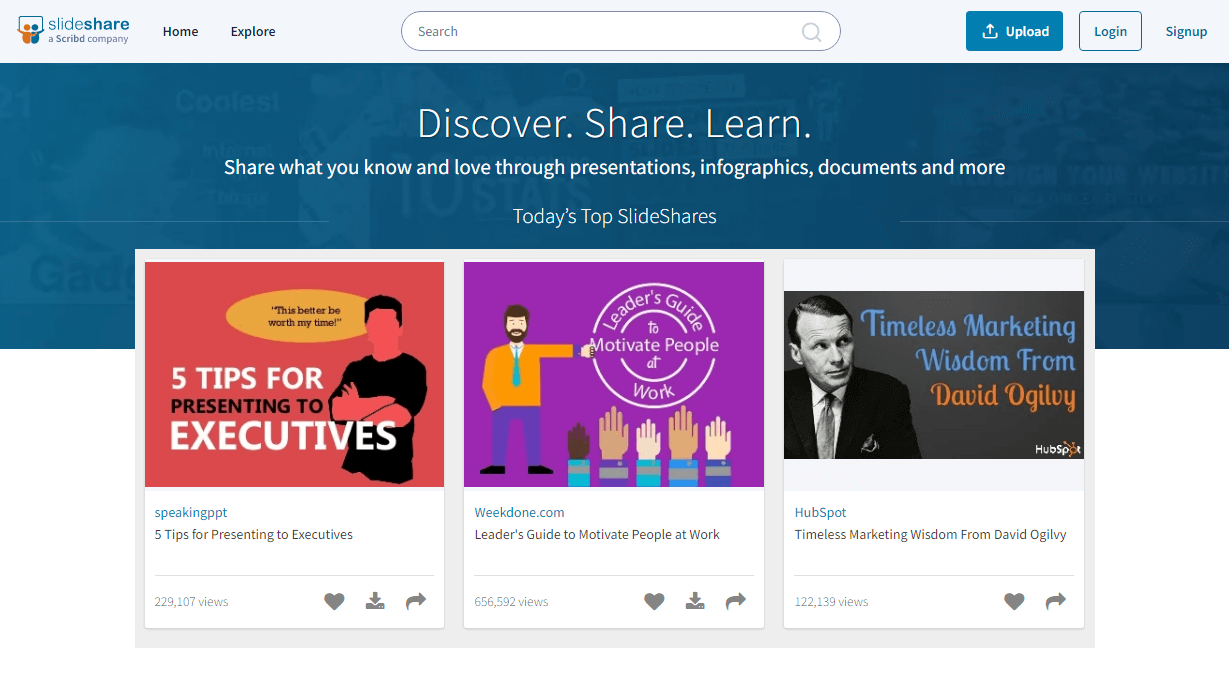The height and width of the screenshot is (674, 1229).
Task: Share the 5 Tips for Presenting presentation
Action: pos(415,601)
